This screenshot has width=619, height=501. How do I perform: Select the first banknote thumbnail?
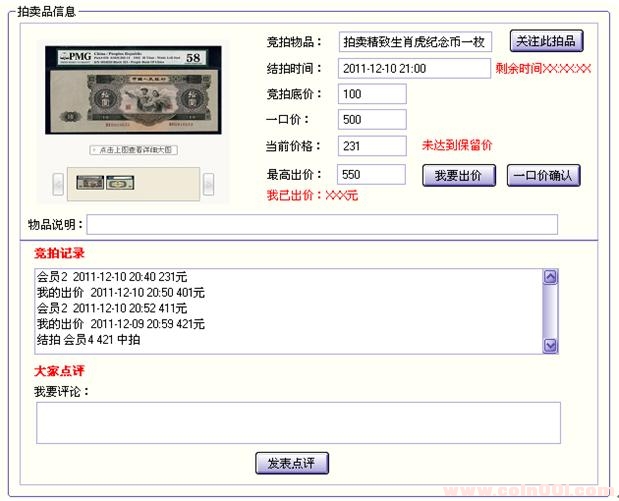[x=90, y=183]
